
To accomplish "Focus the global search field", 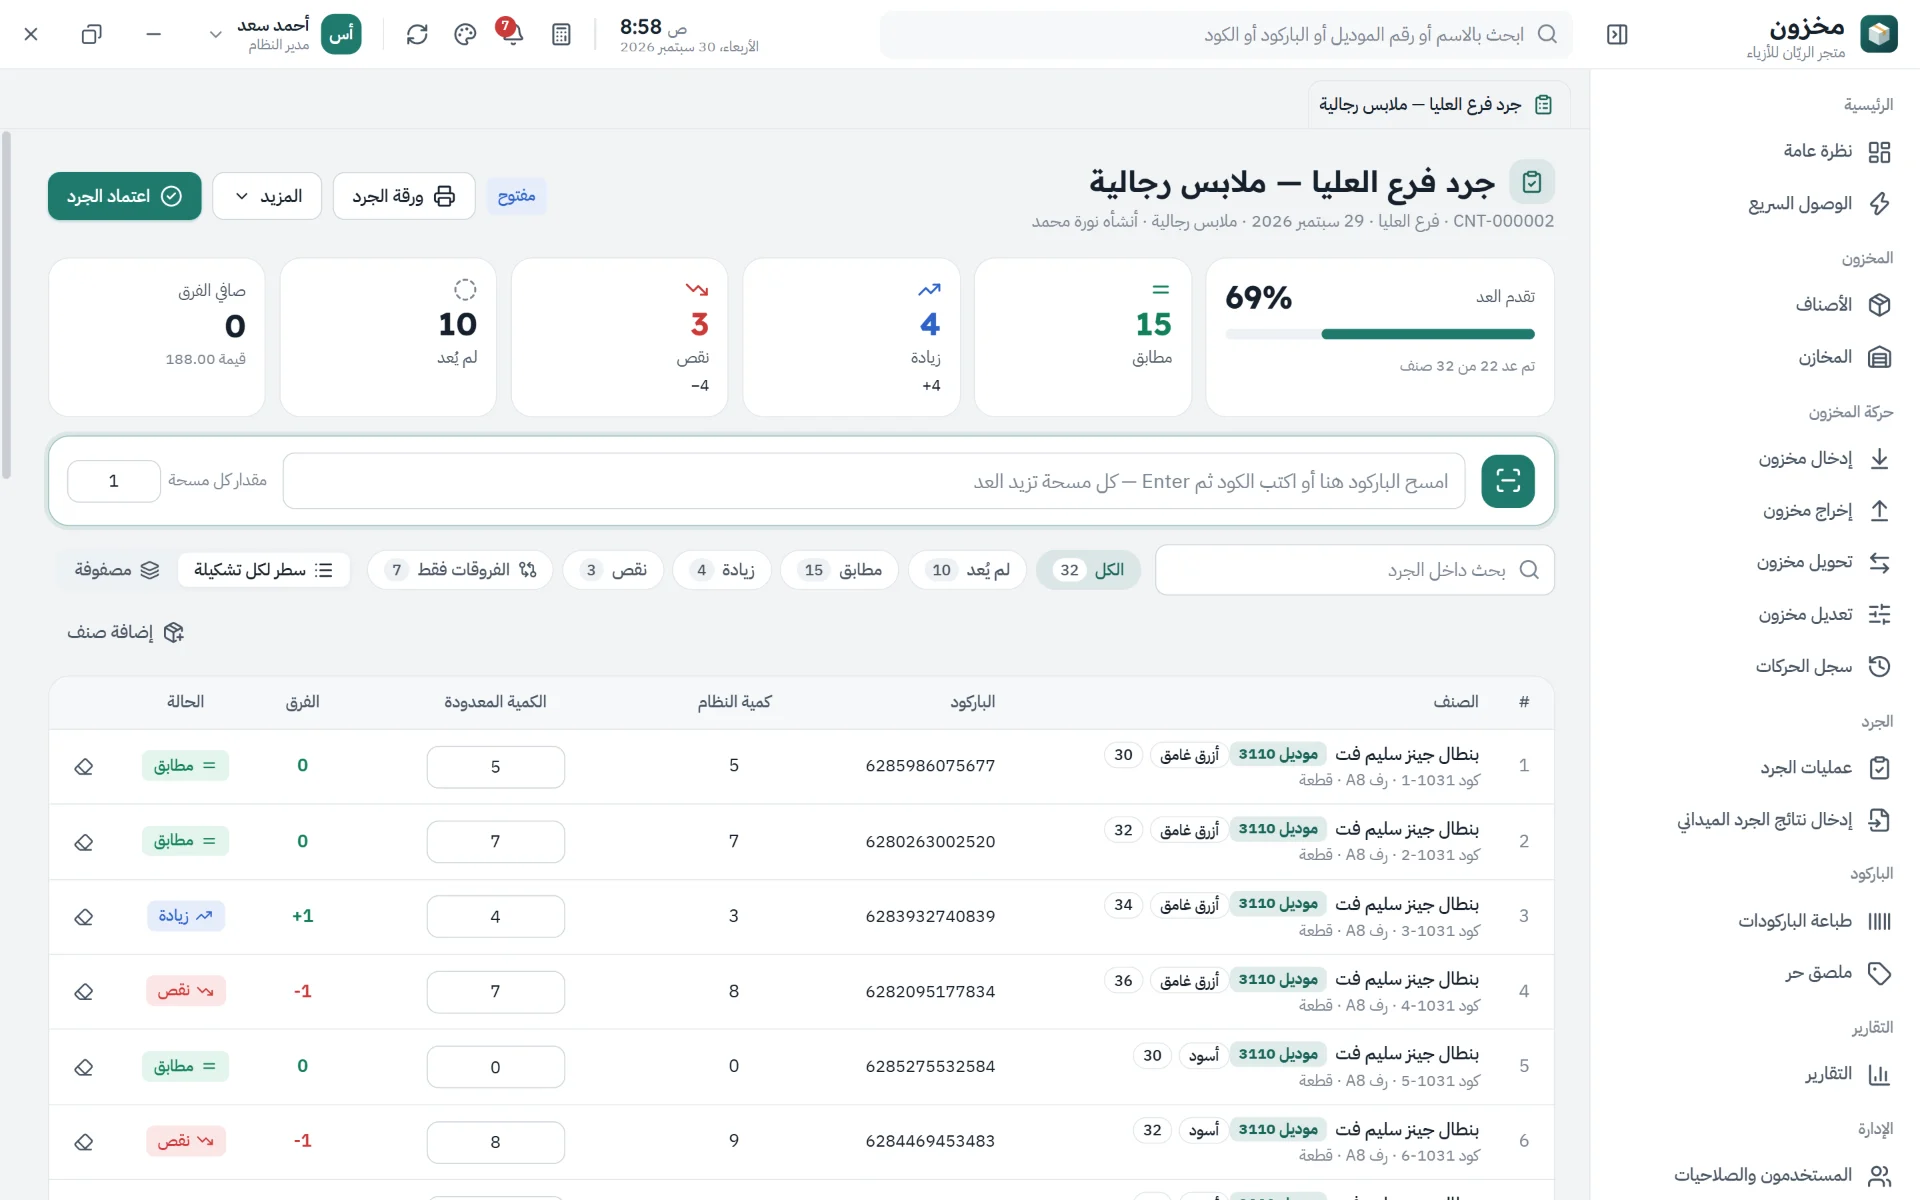I will tap(1226, 35).
